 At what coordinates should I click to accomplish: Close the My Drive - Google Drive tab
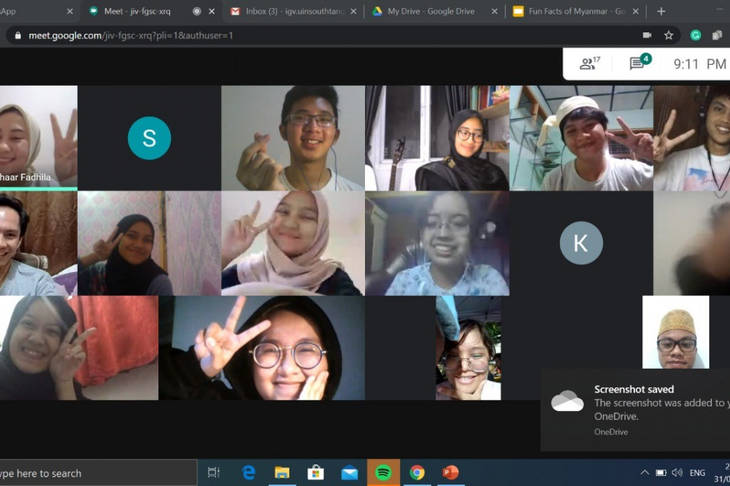click(x=494, y=11)
